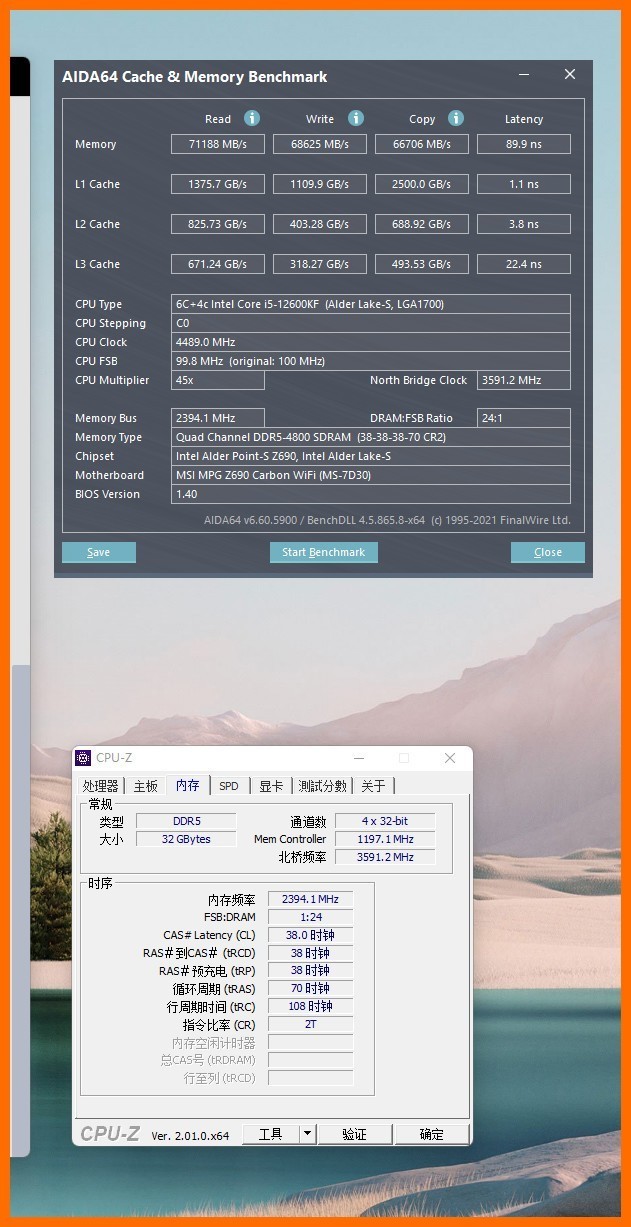The image size is (631, 1227).
Task: Click the Read info icon
Action: pos(252,118)
